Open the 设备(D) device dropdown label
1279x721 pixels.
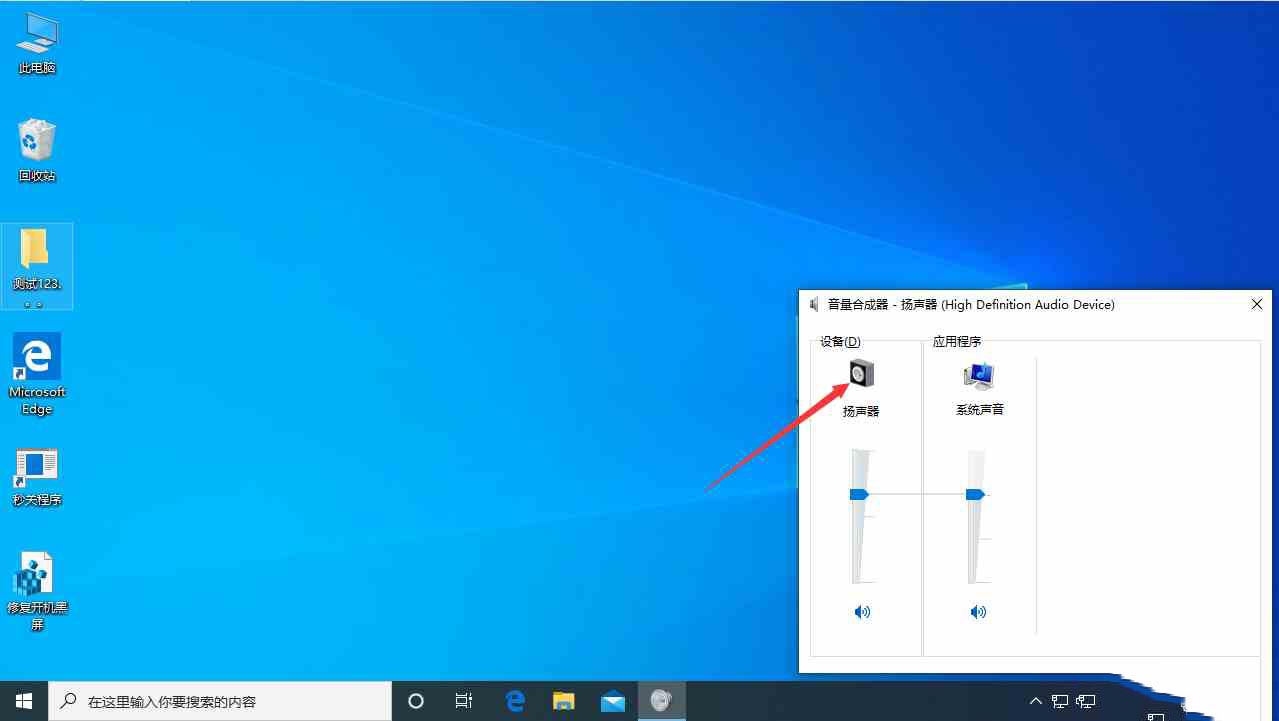pos(840,342)
